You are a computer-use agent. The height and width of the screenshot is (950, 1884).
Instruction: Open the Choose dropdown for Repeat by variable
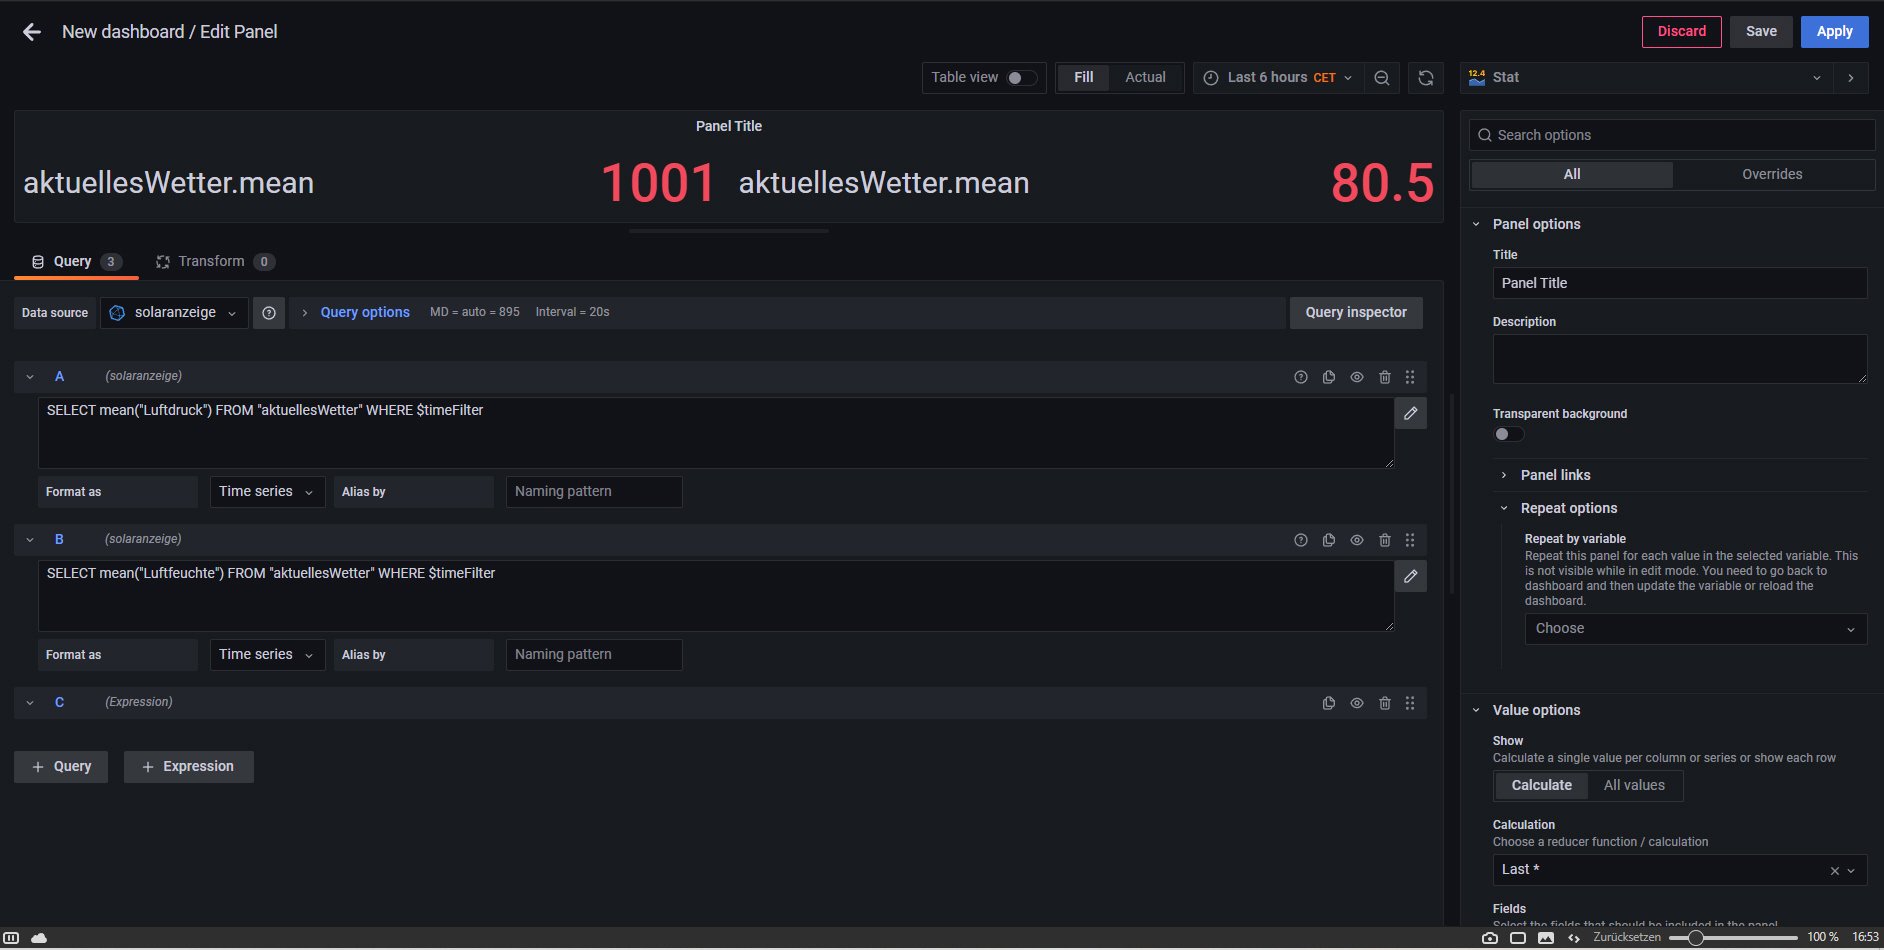(1694, 629)
